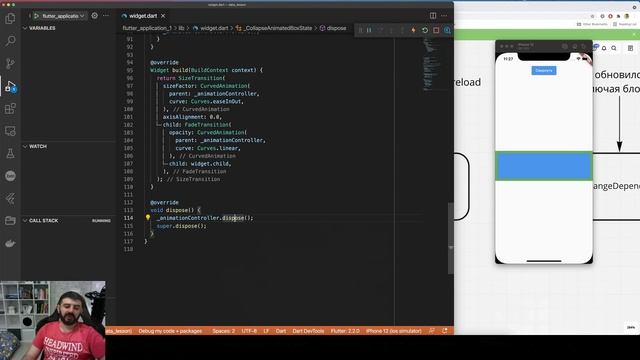Viewport: 640px width, 360px height.
Task: Click the RUNNING call stack status
Action: point(101,220)
